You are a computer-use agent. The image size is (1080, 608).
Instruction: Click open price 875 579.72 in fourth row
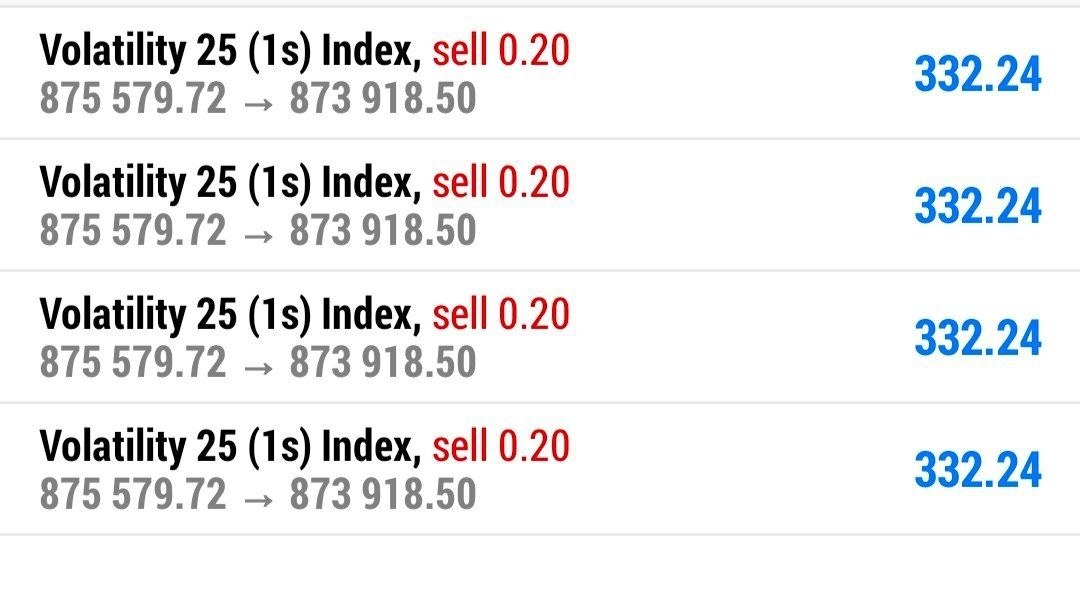coord(133,495)
